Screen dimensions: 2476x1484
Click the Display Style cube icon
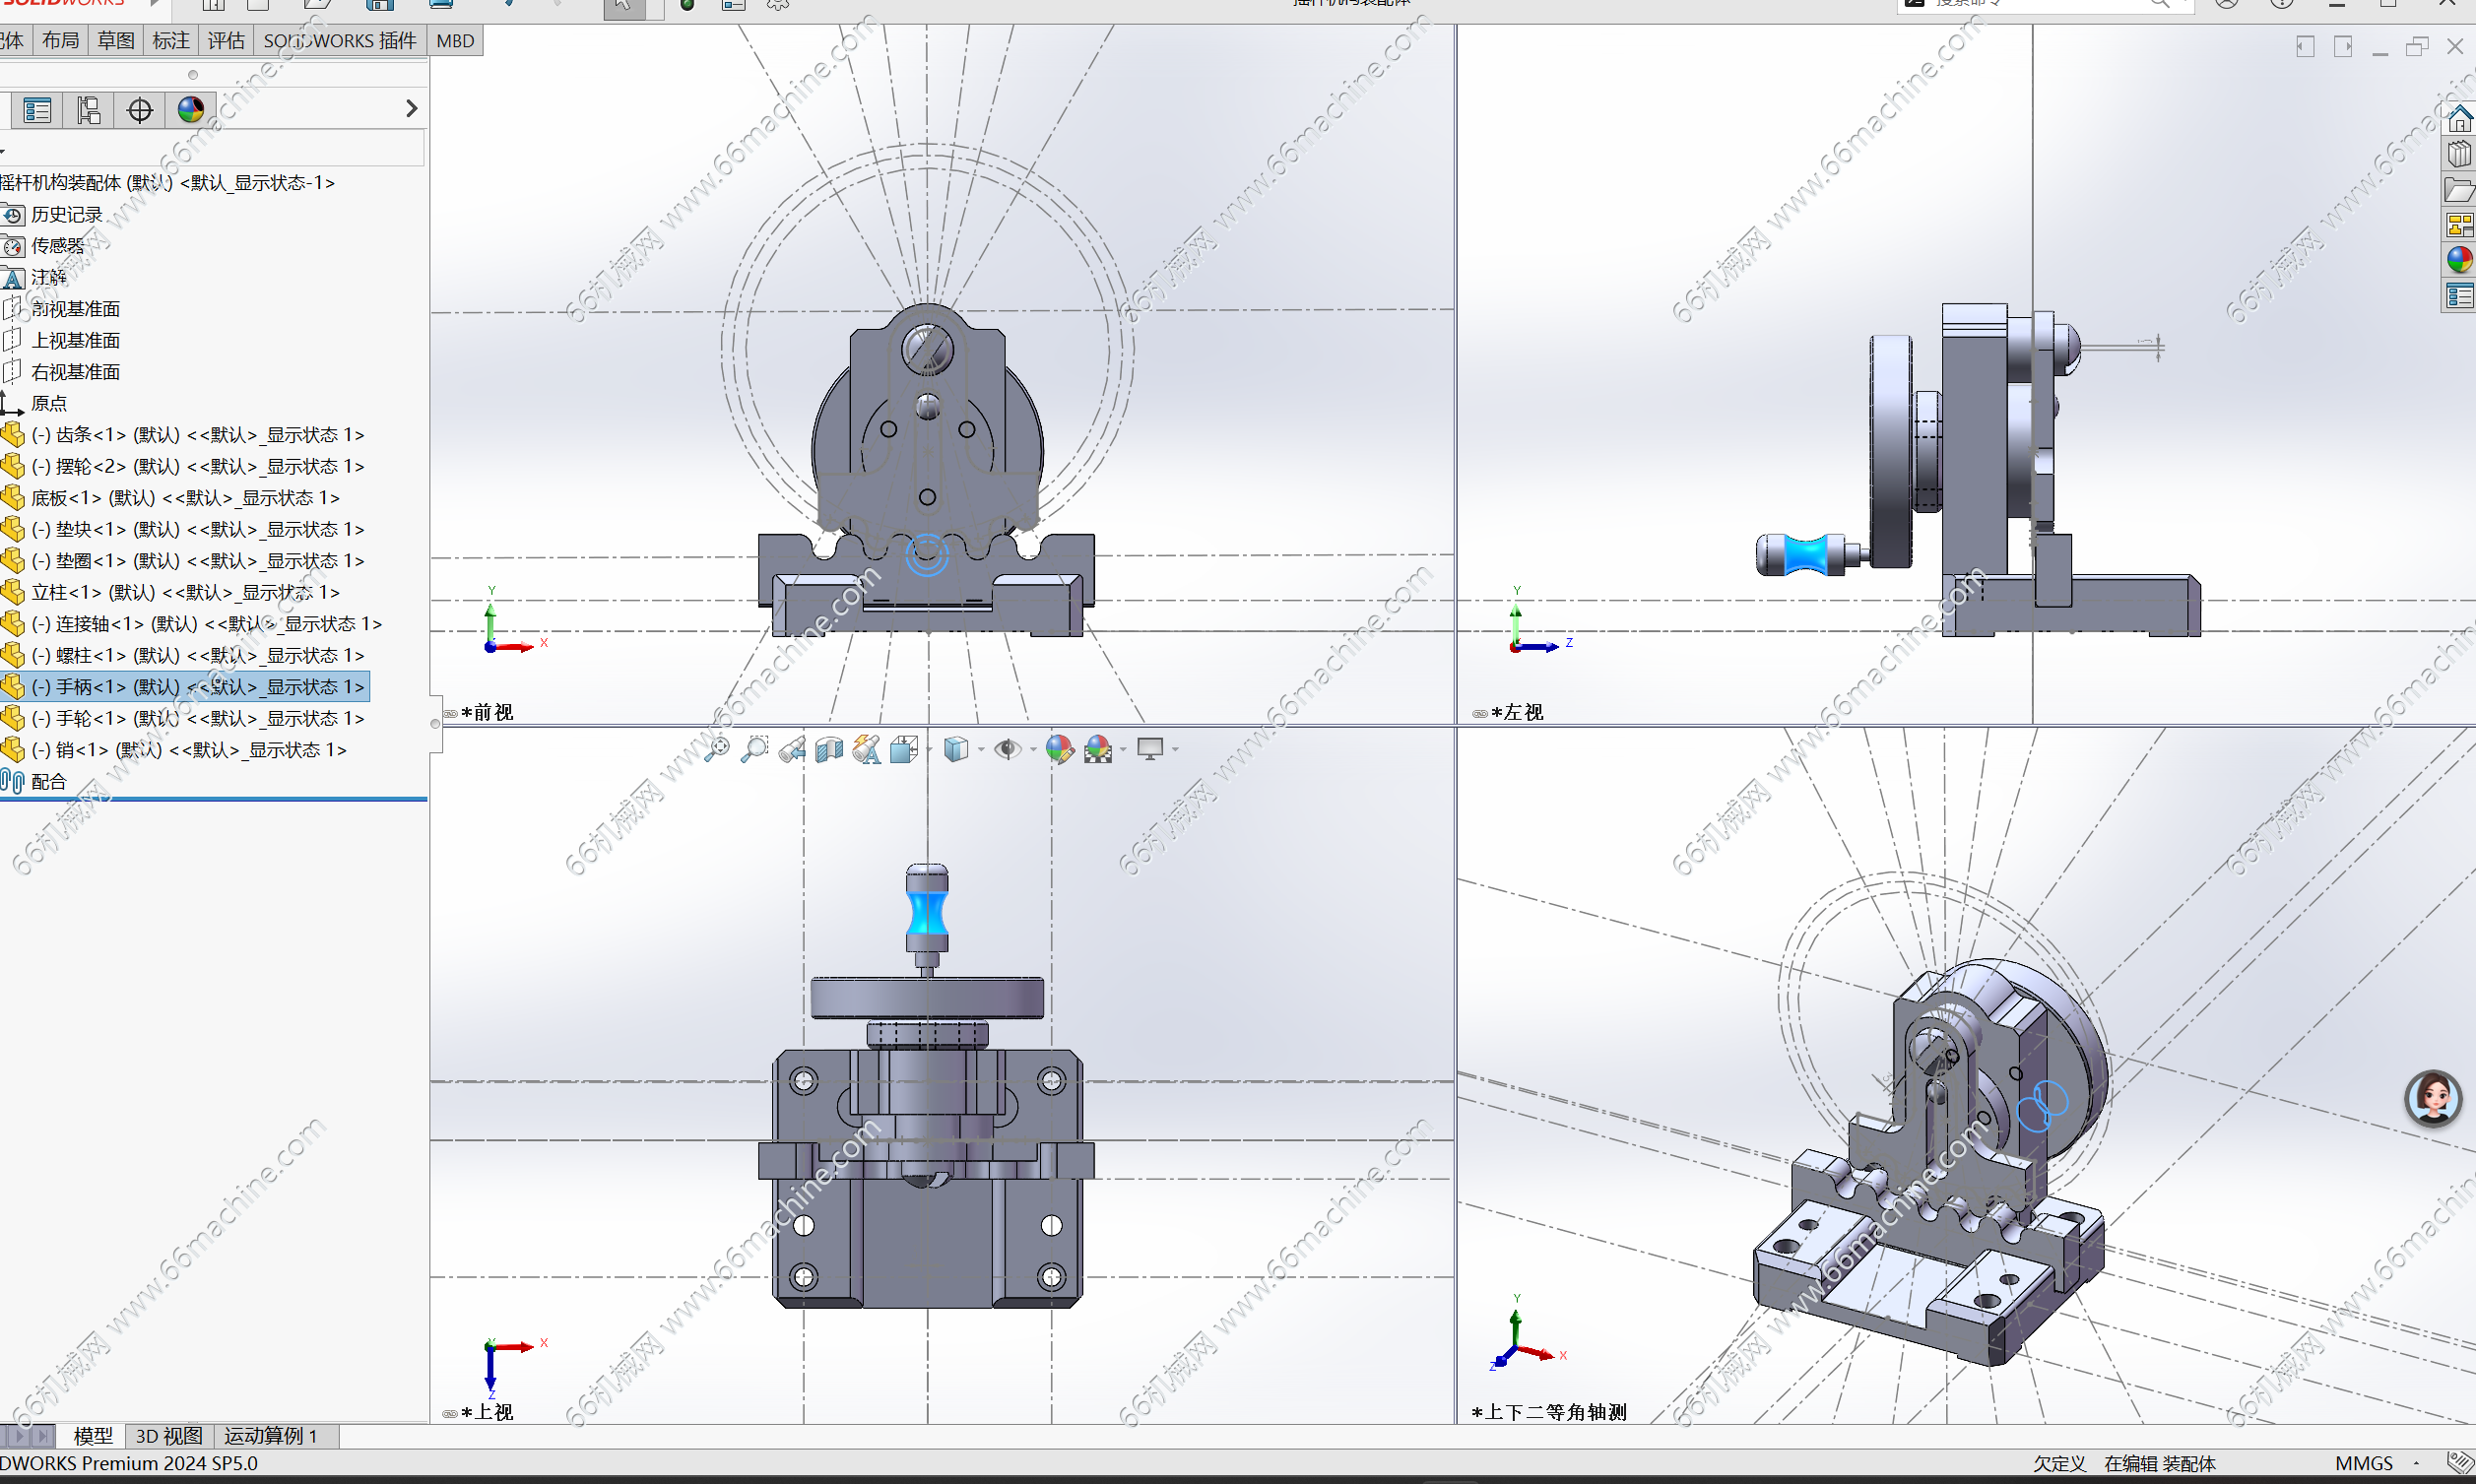pyautogui.click(x=956, y=749)
